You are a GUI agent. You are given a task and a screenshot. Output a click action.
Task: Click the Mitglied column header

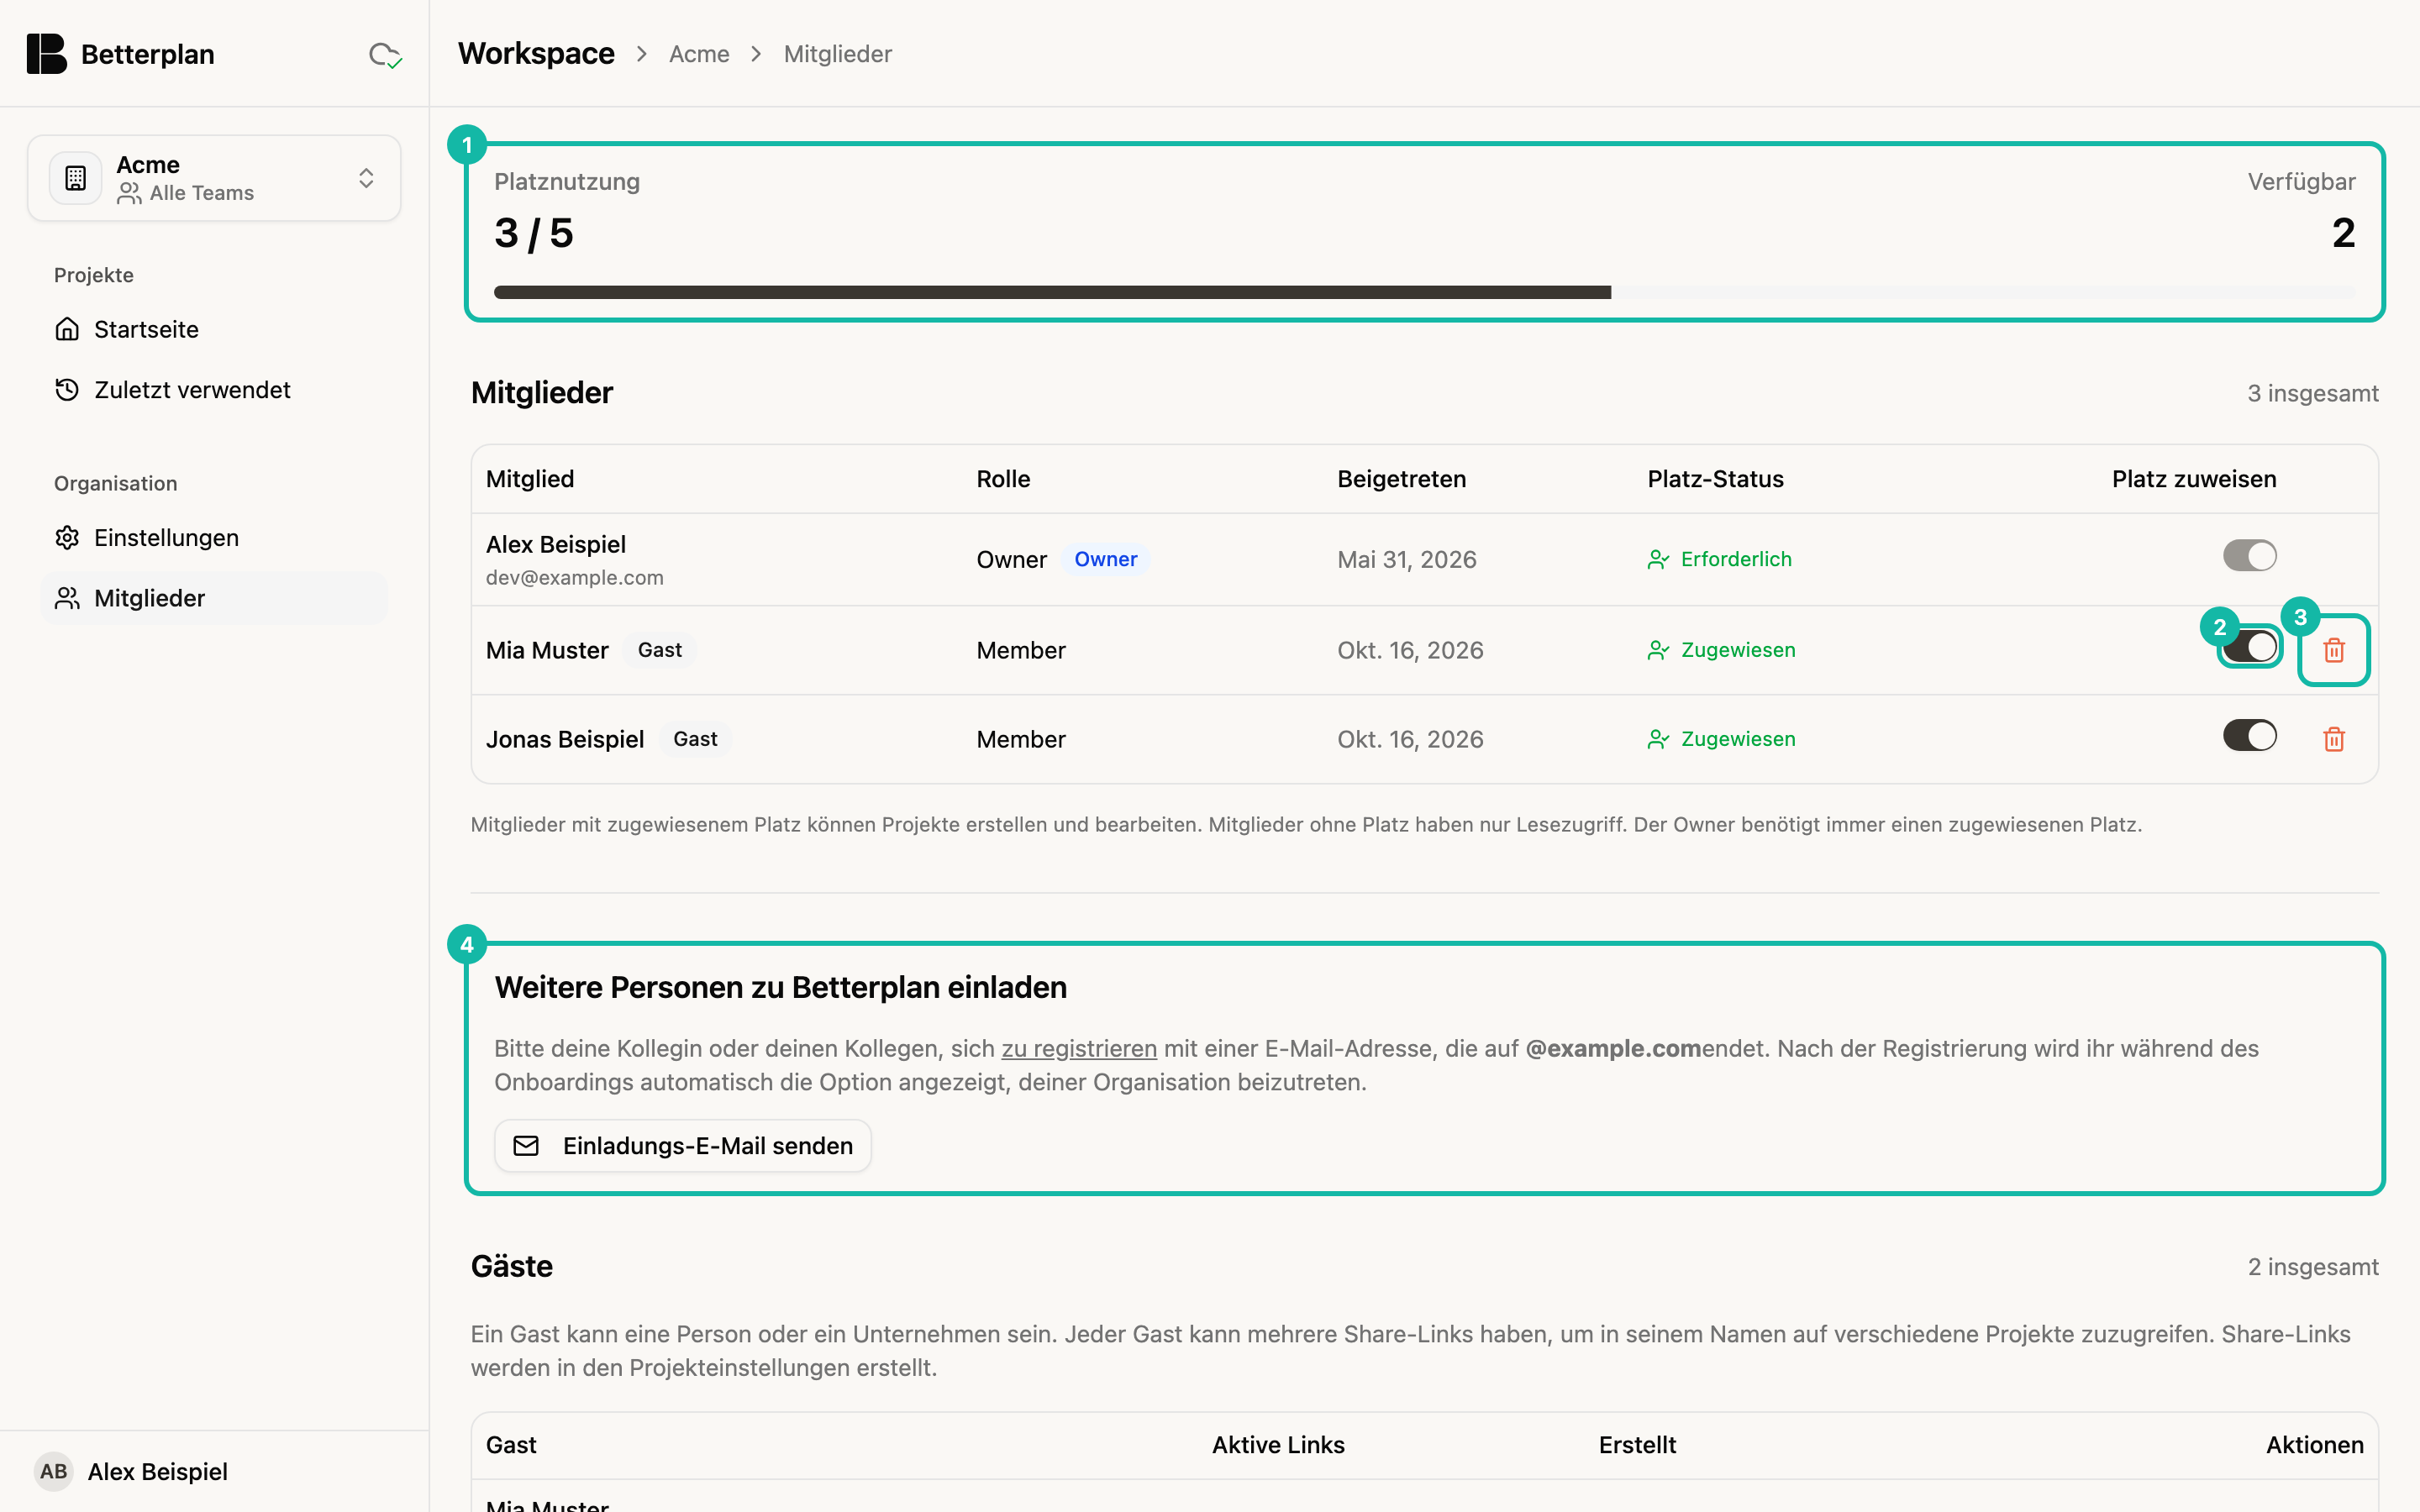point(530,479)
